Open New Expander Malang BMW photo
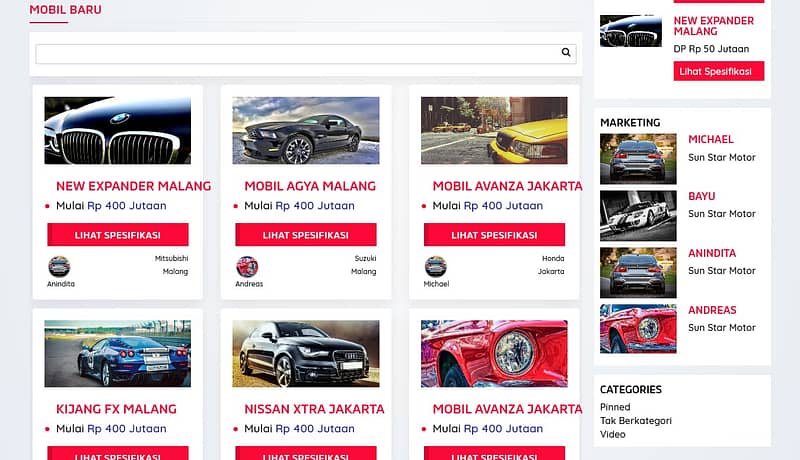The image size is (800, 460). click(x=117, y=131)
